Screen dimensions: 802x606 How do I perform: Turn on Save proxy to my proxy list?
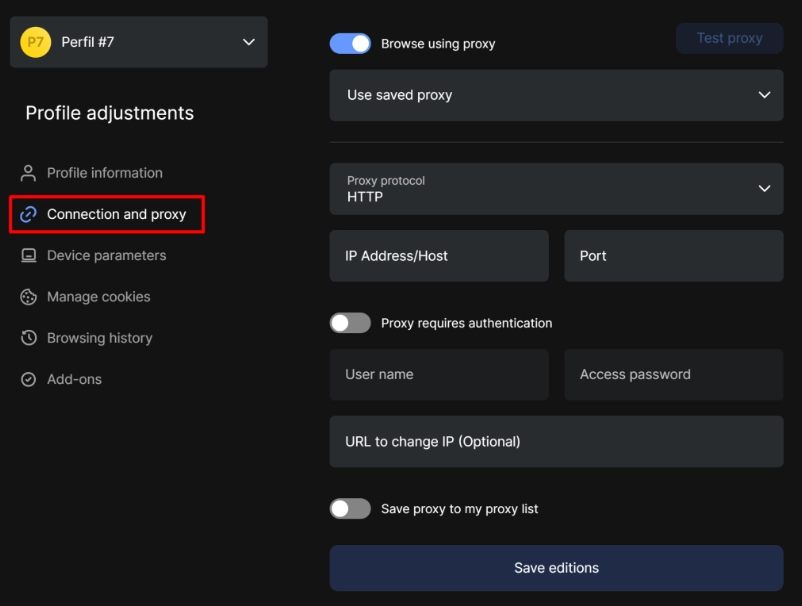coord(352,508)
